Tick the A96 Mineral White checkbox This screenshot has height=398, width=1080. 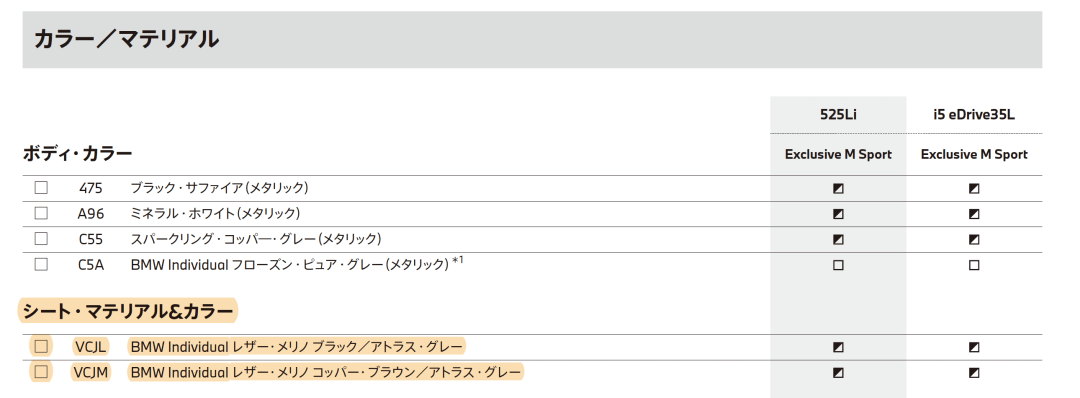click(41, 213)
